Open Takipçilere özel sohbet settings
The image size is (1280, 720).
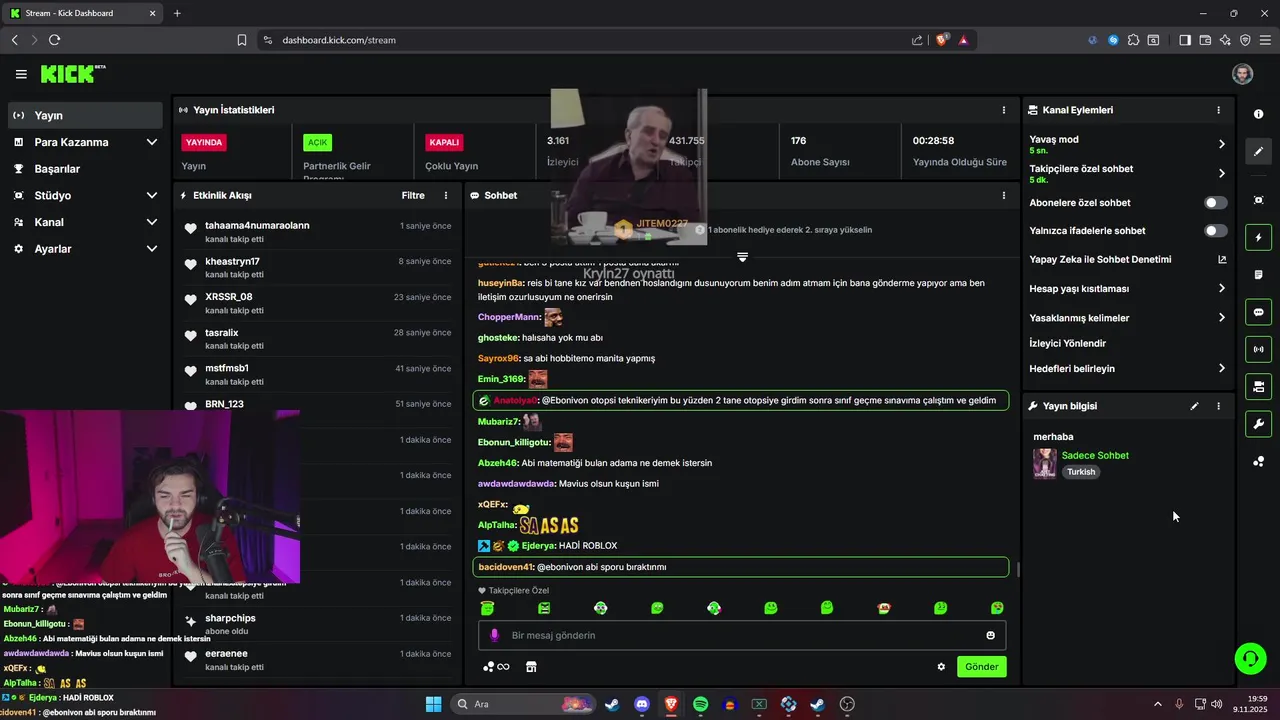(x=1127, y=173)
